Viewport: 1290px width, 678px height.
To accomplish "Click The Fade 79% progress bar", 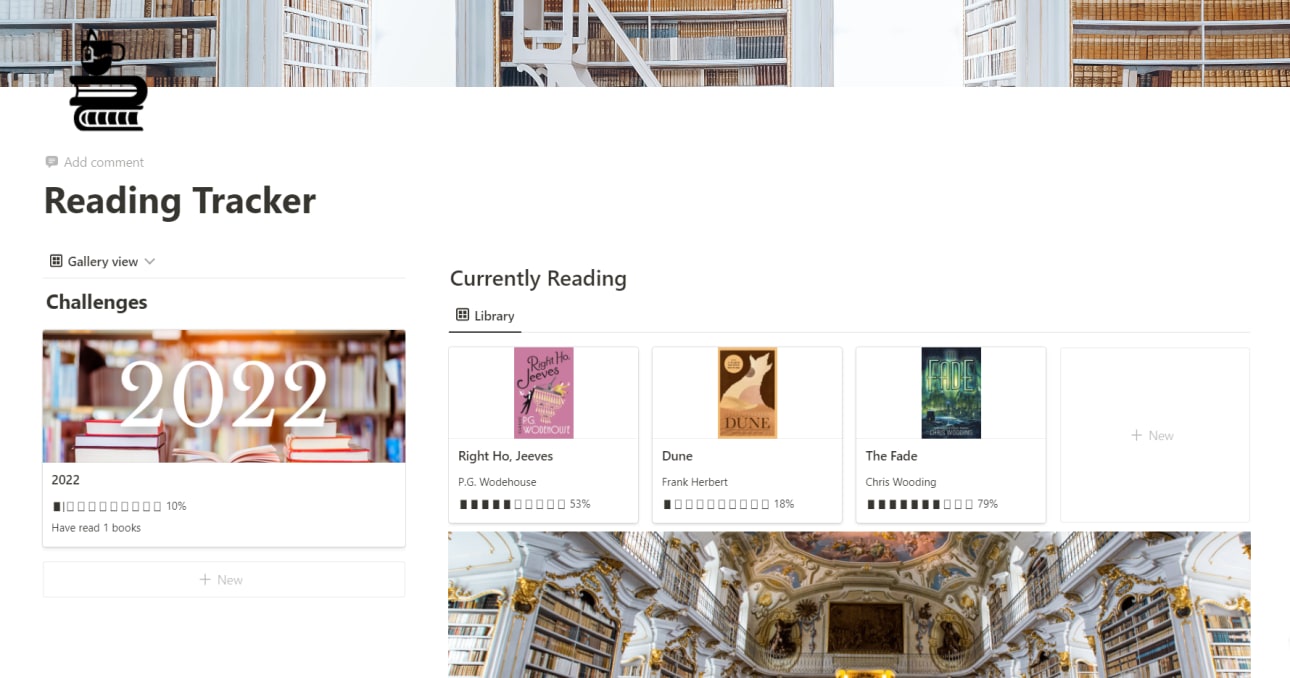I will pyautogui.click(x=932, y=504).
